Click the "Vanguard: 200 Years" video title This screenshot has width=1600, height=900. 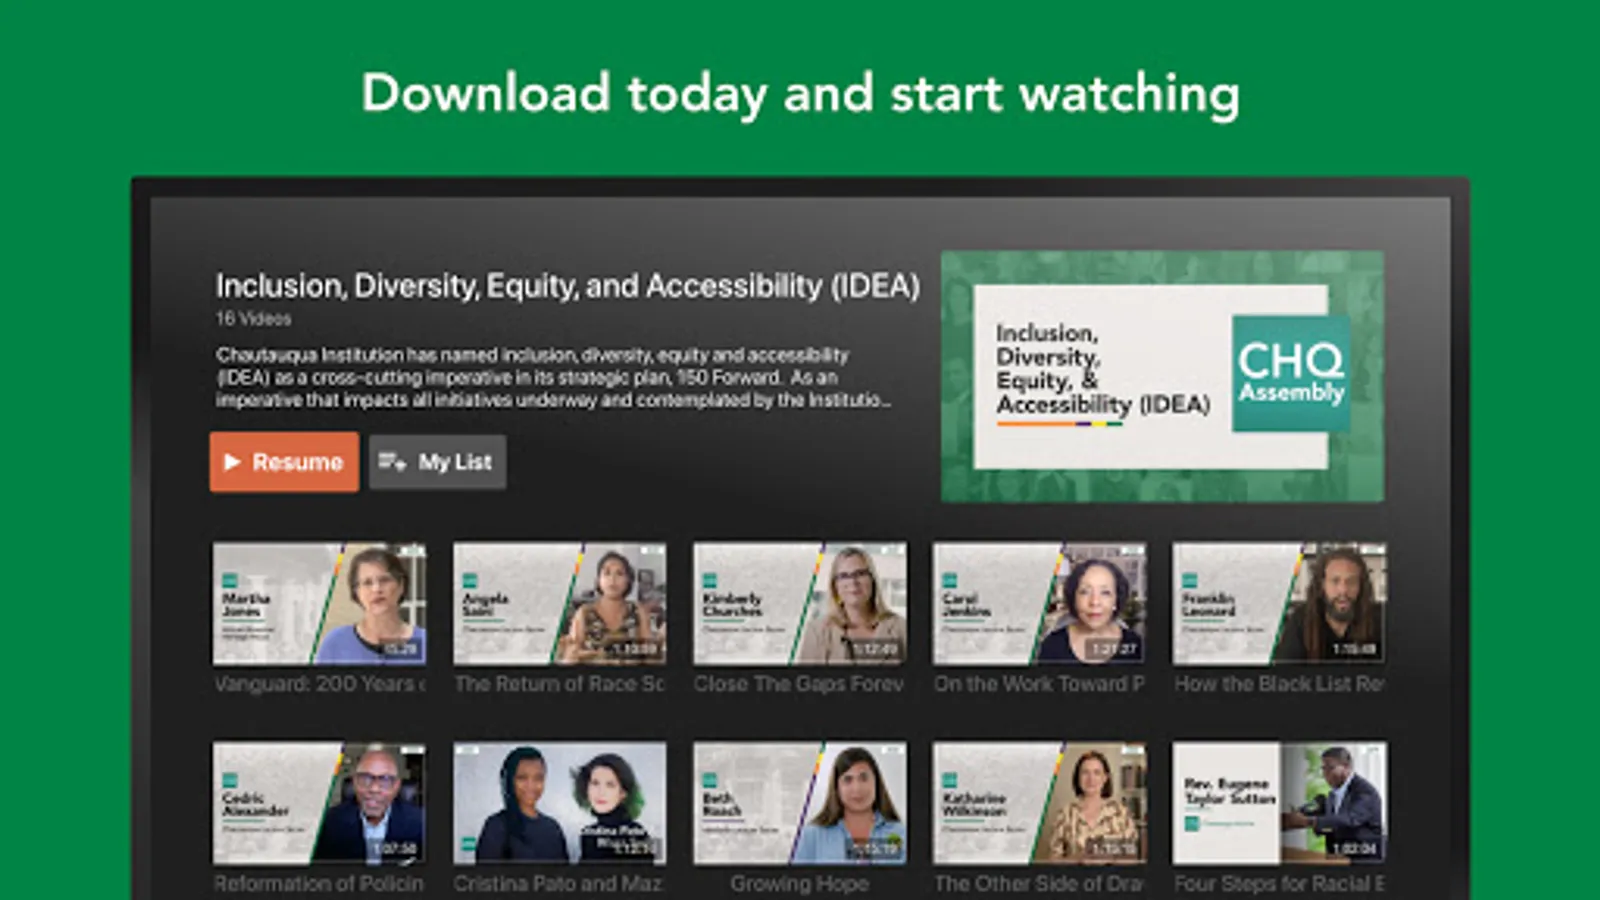319,684
